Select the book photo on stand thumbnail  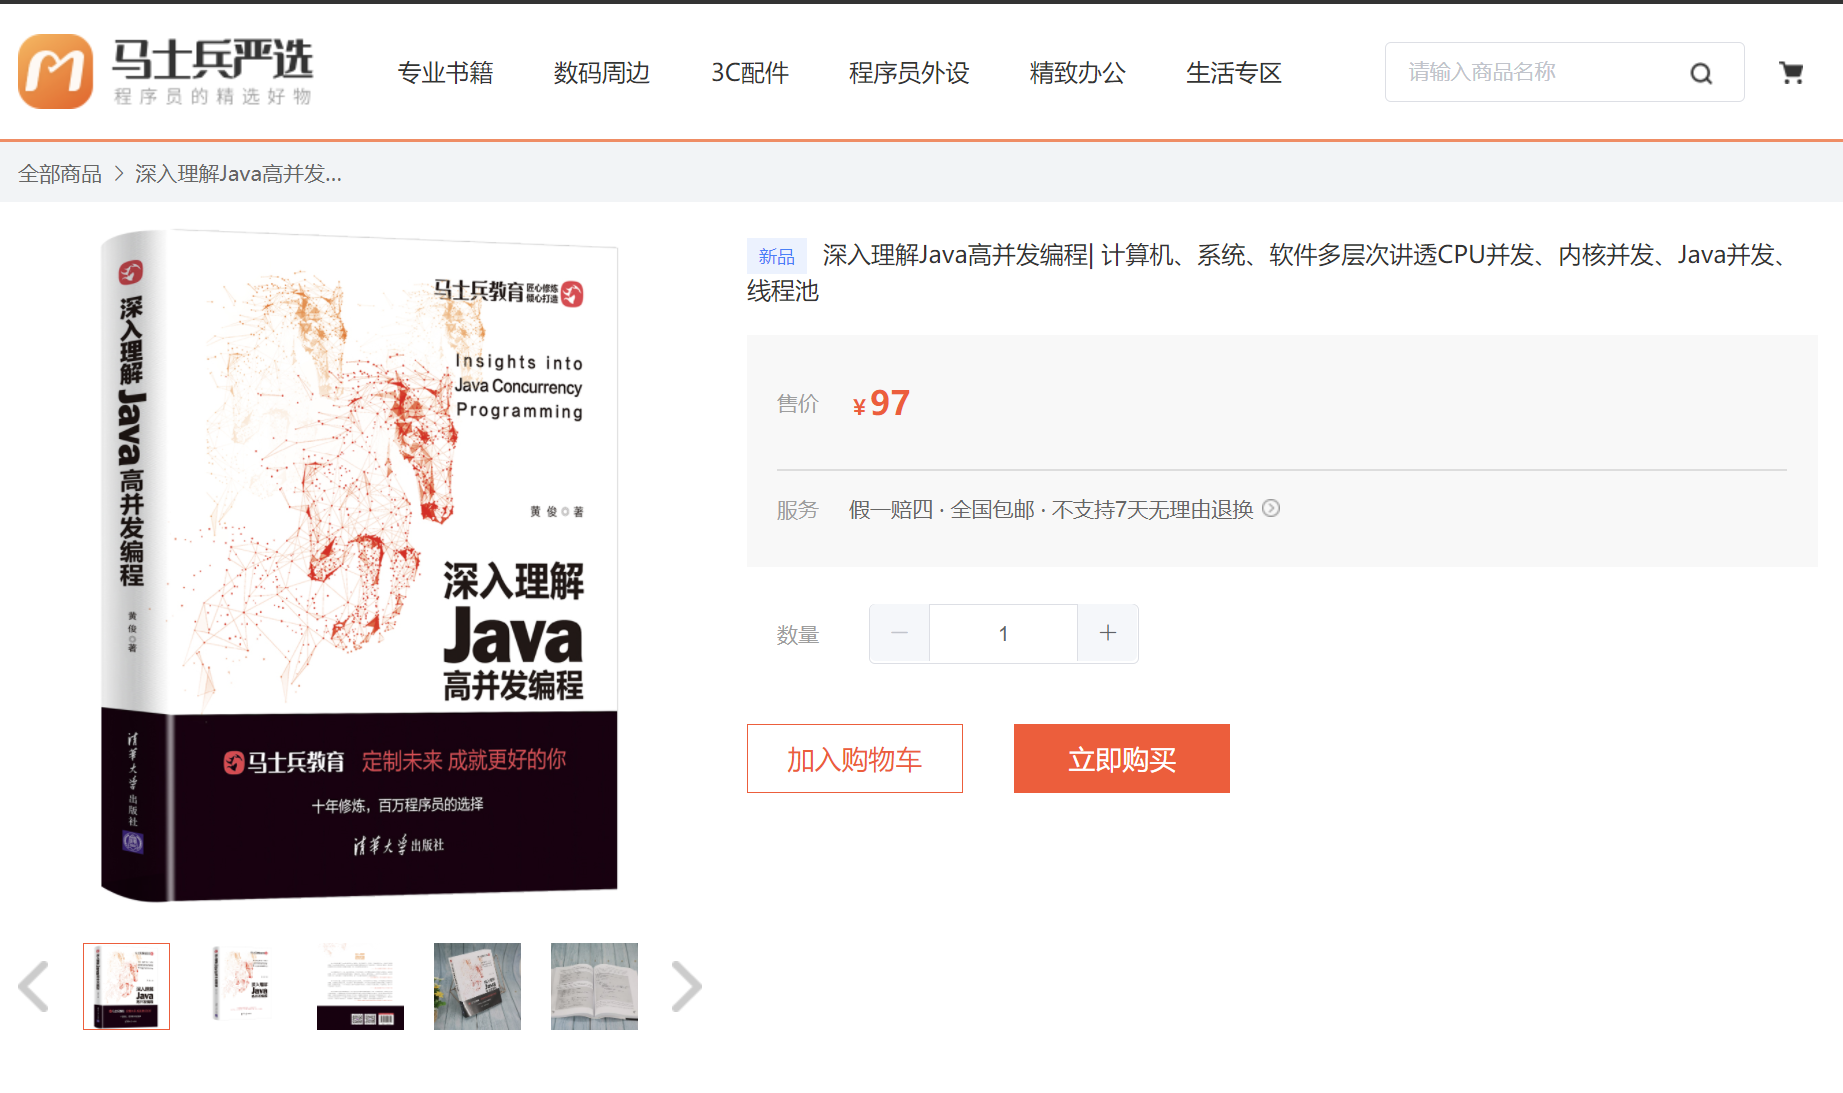(477, 986)
